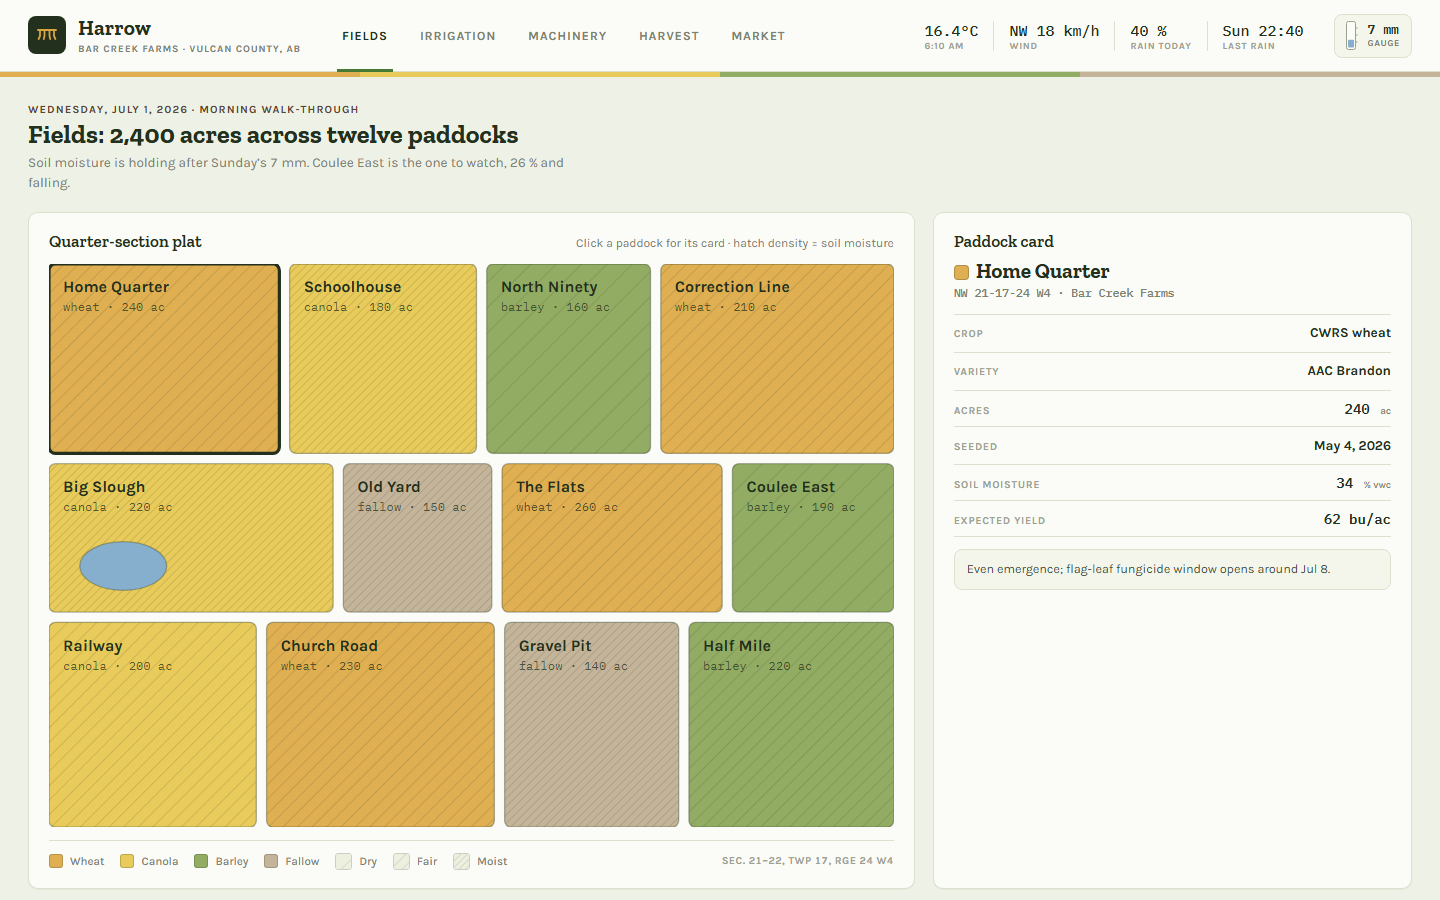Click the 62 bu/ac expected yield value

click(x=1357, y=520)
